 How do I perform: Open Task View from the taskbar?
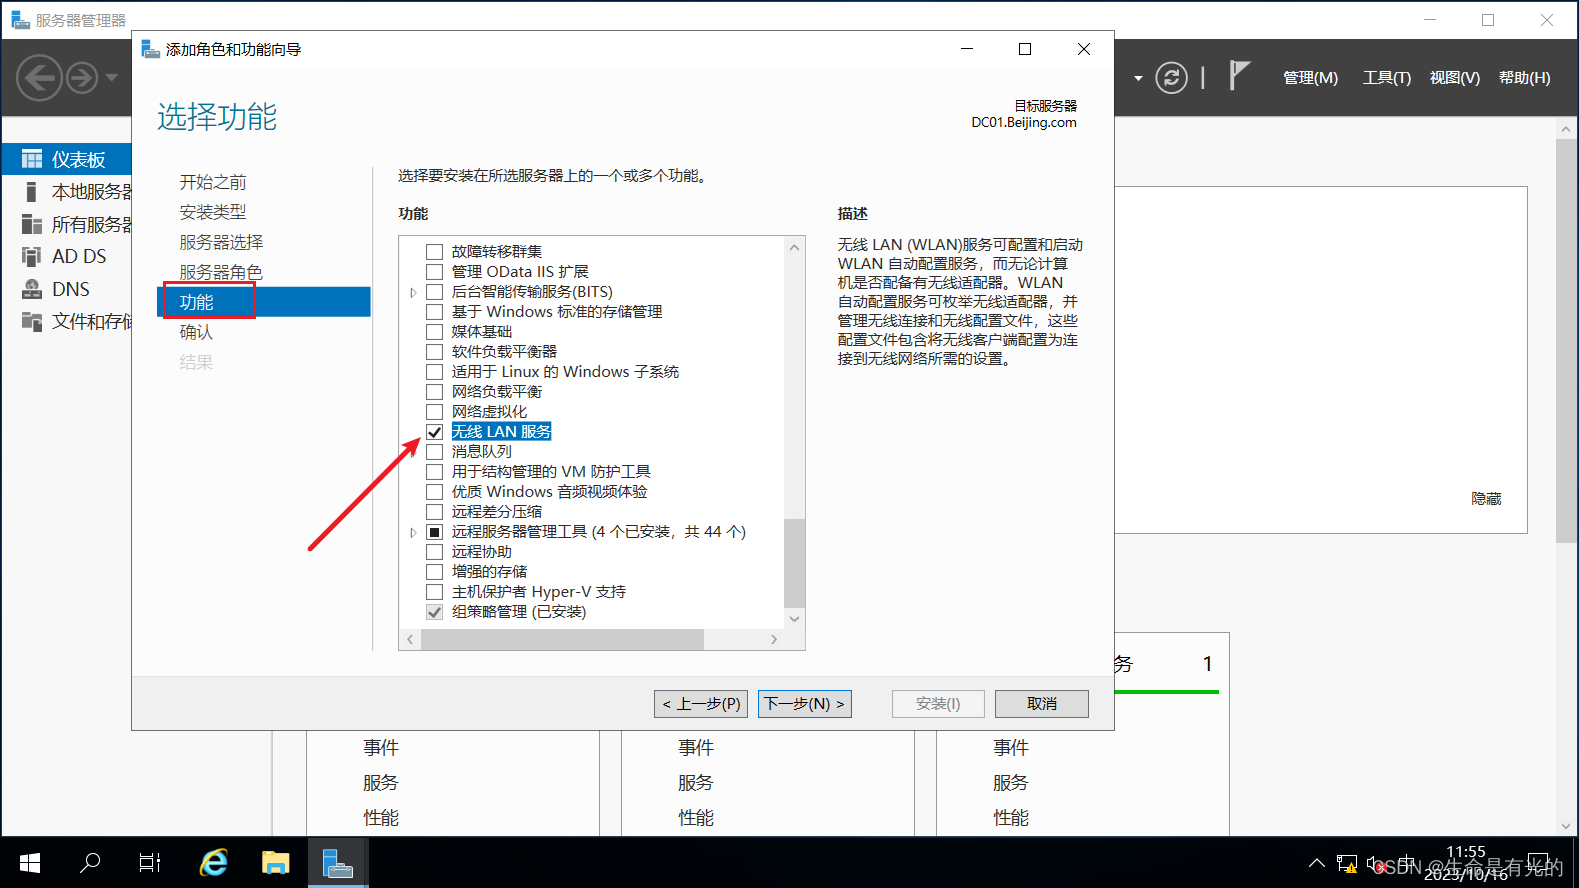[x=150, y=862]
